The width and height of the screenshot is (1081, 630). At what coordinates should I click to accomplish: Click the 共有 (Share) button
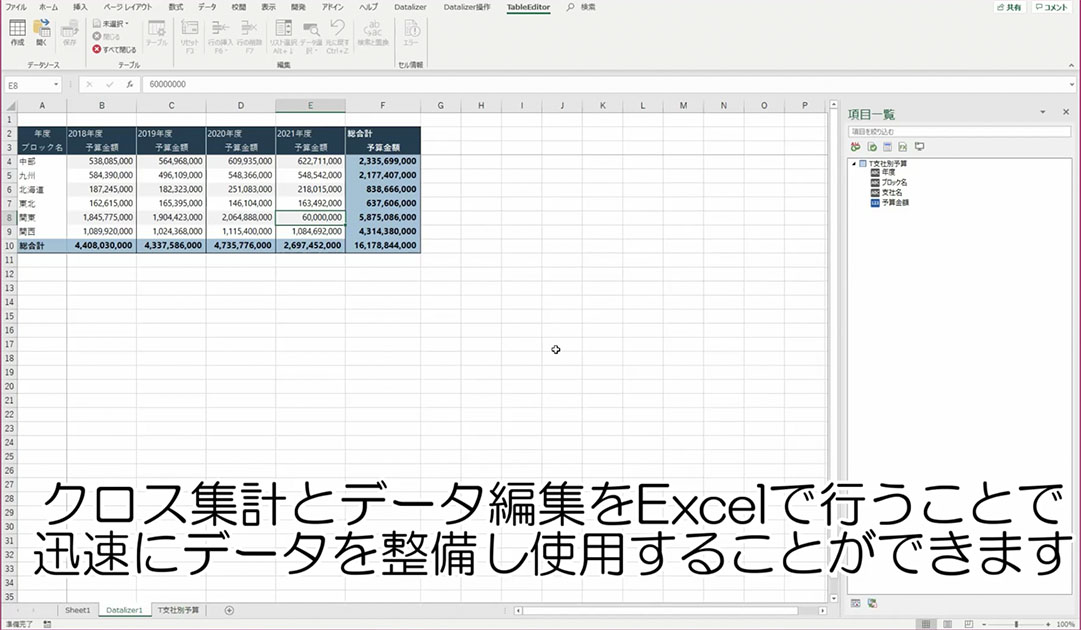[1009, 7]
